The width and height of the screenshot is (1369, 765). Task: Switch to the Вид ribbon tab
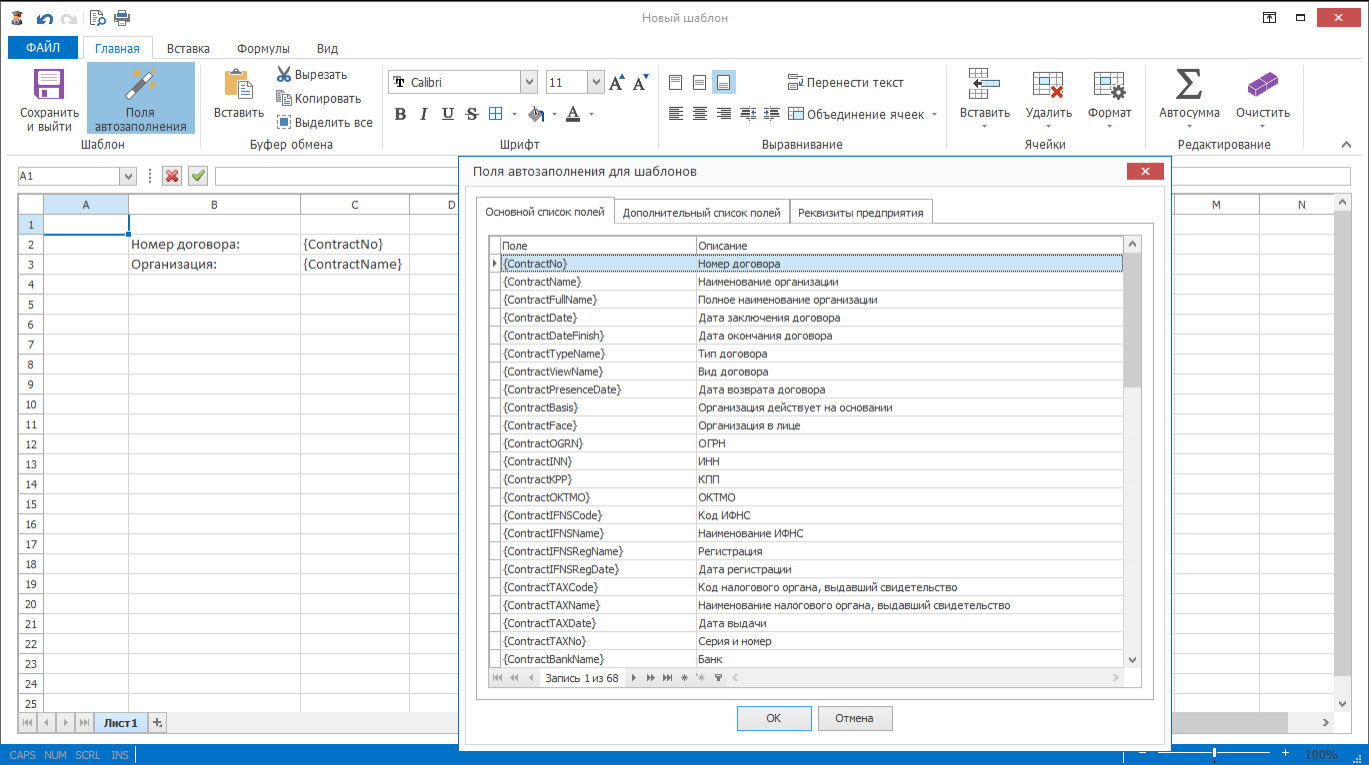(x=327, y=48)
